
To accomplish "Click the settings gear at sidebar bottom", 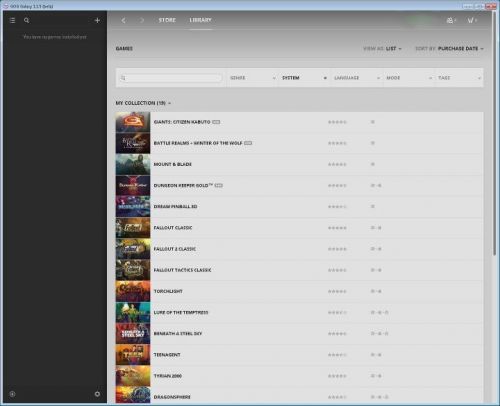I will coord(97,394).
